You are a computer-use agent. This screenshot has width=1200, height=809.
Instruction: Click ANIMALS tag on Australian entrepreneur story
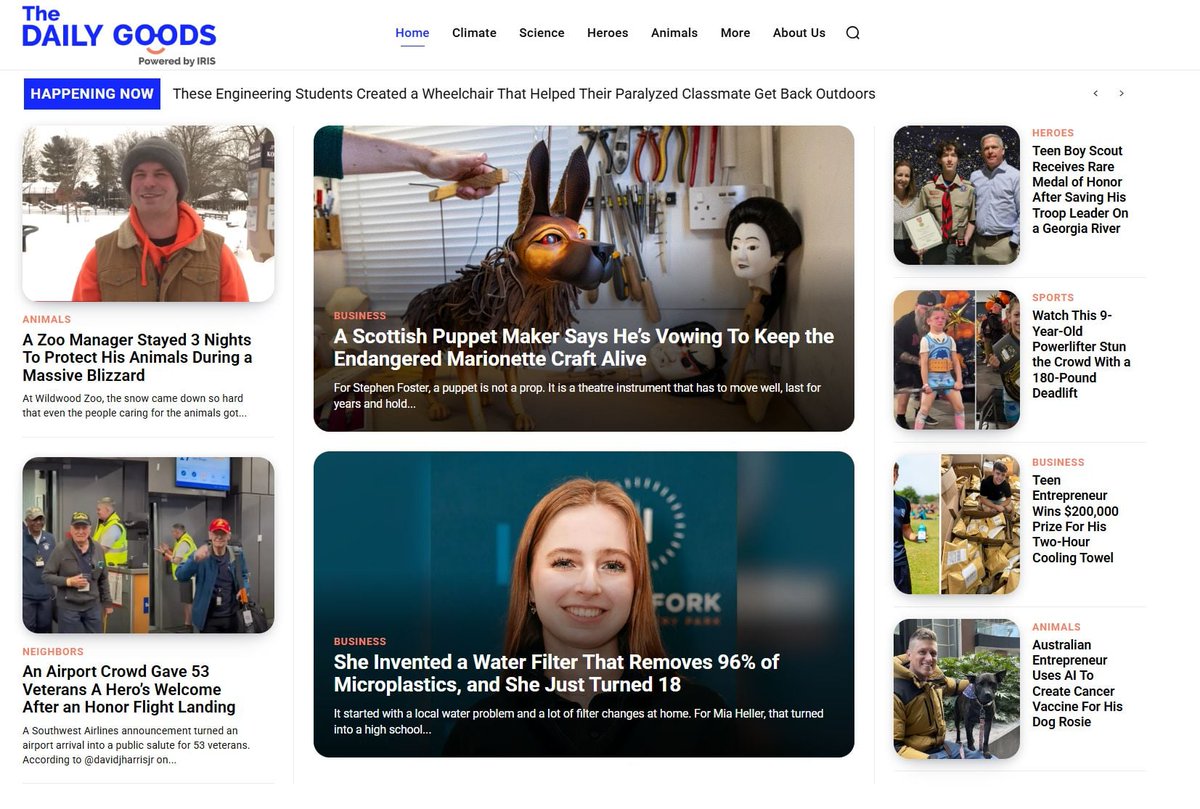tap(1057, 628)
